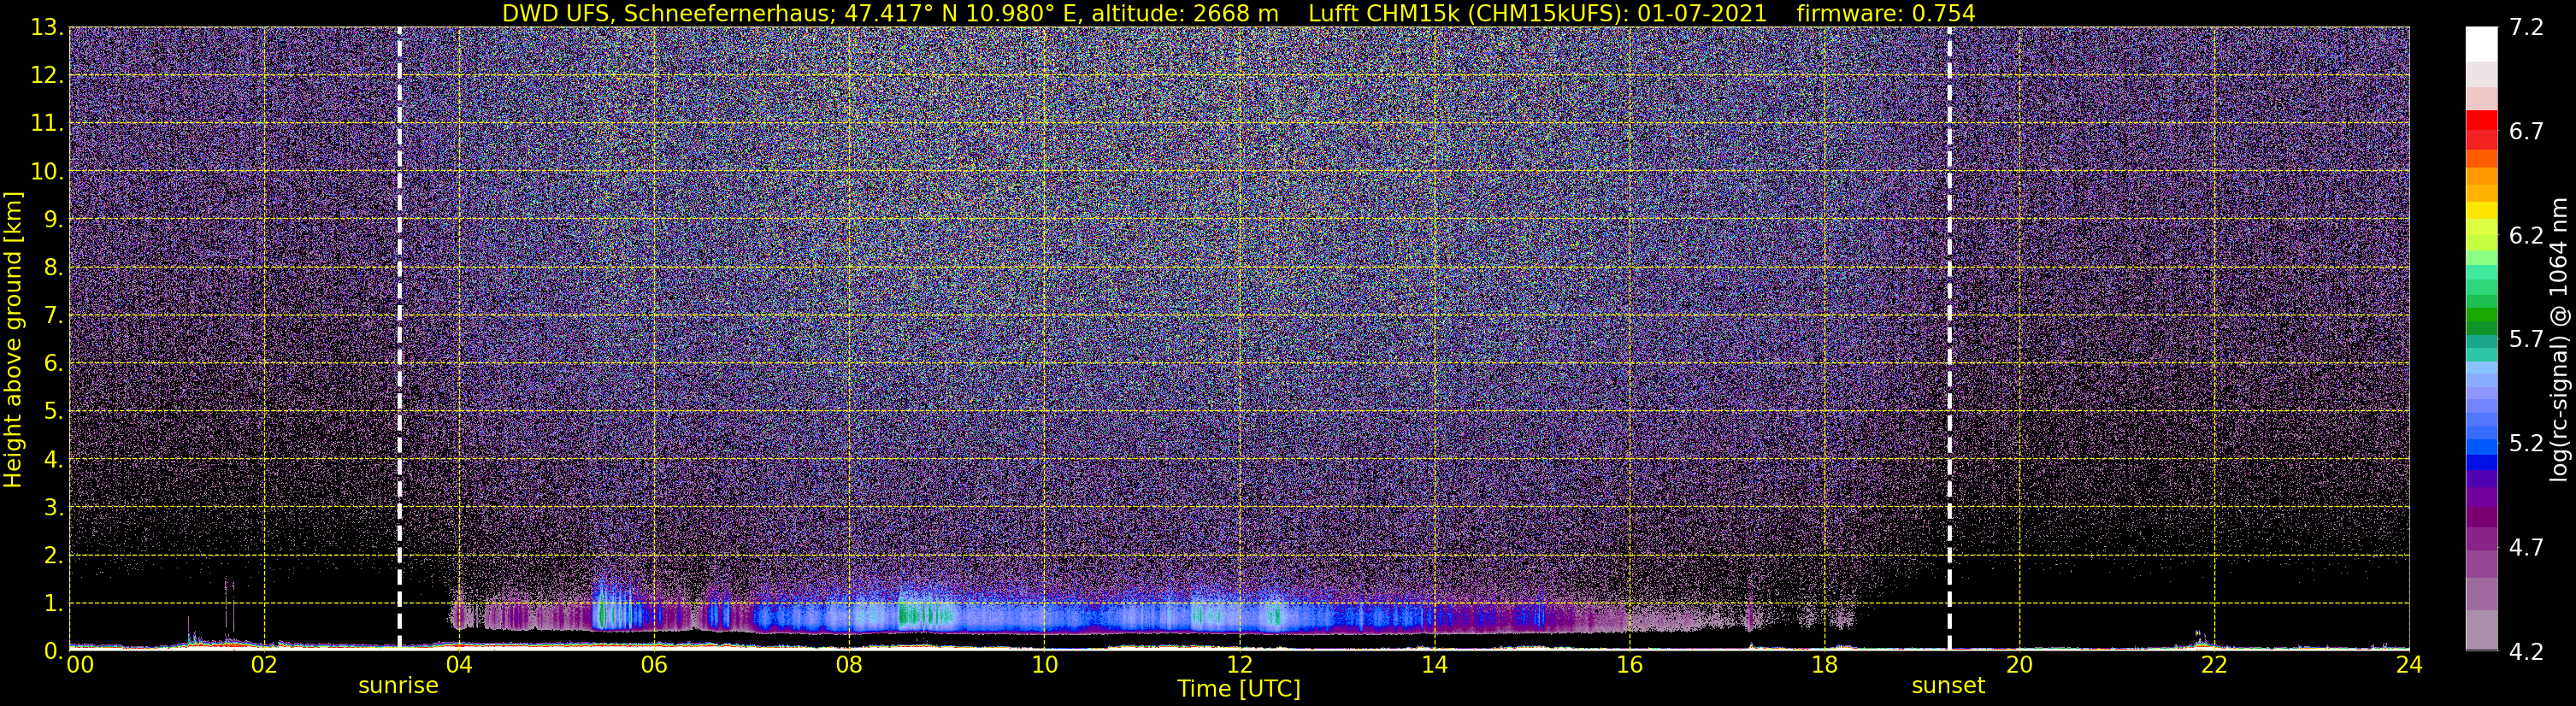This screenshot has width=2576, height=706.
Task: Click the bright blue aerosol layer at 10 UTC
Action: coord(1044,617)
